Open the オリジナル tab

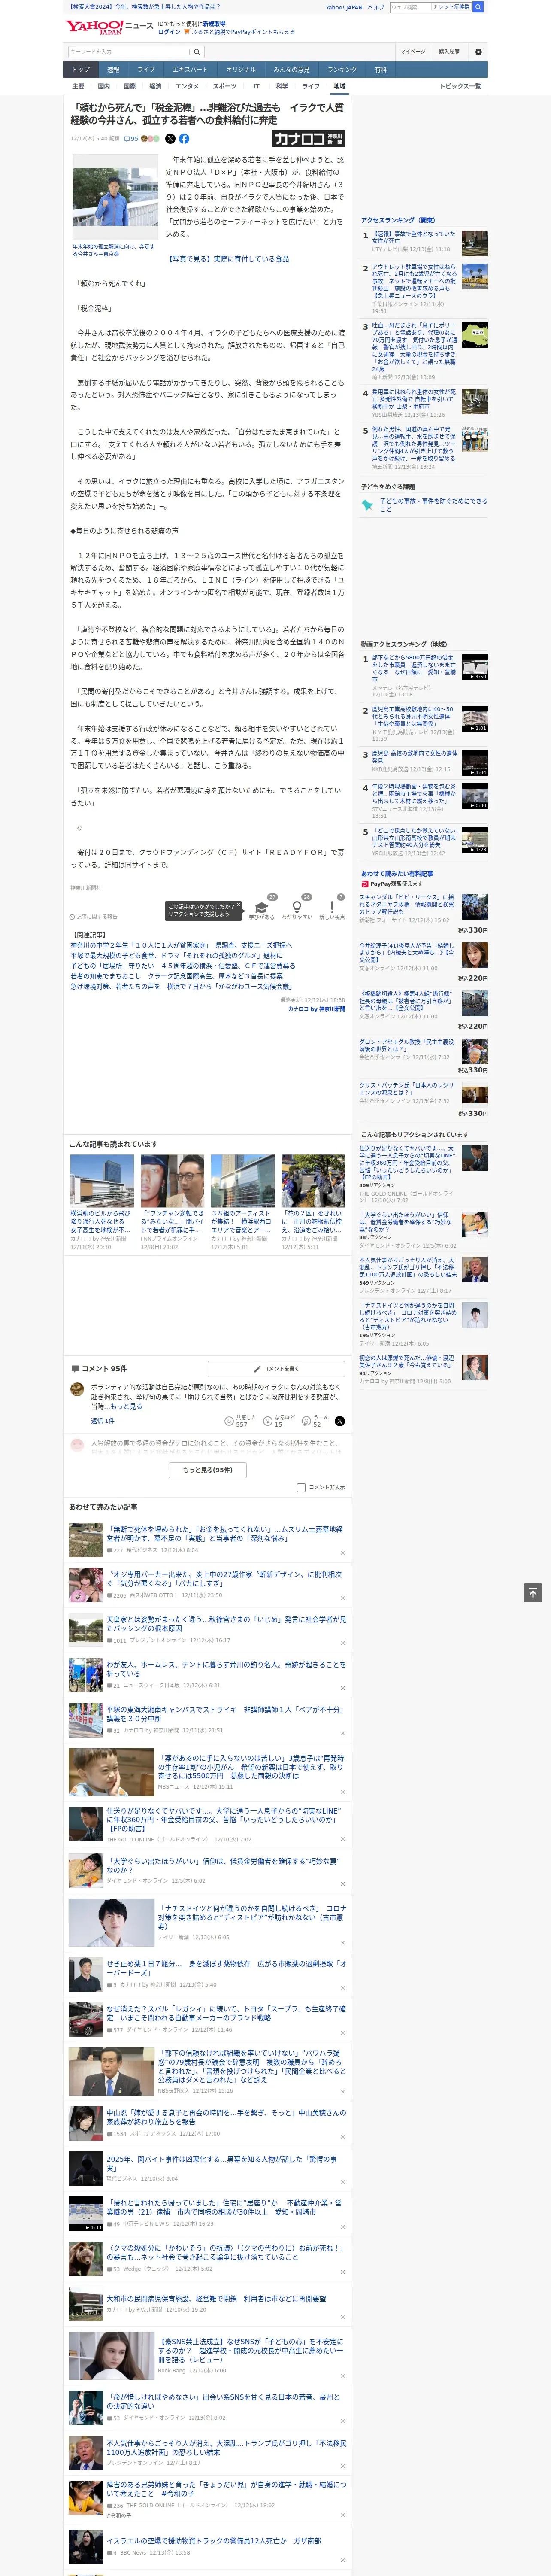tap(241, 69)
